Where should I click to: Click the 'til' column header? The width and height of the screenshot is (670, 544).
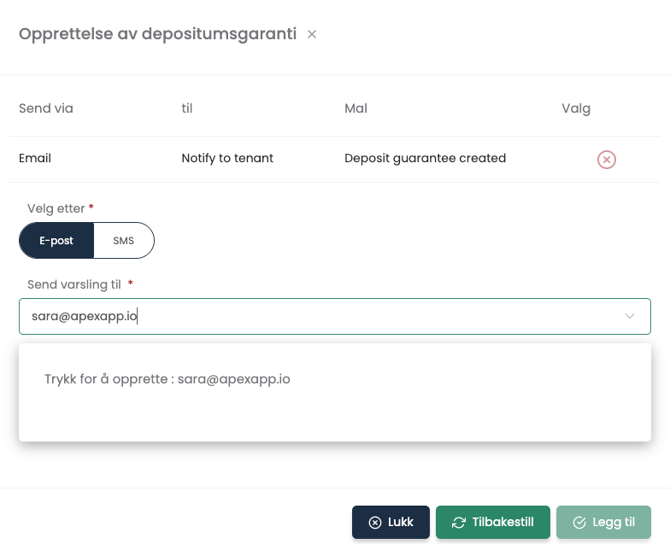coord(187,108)
